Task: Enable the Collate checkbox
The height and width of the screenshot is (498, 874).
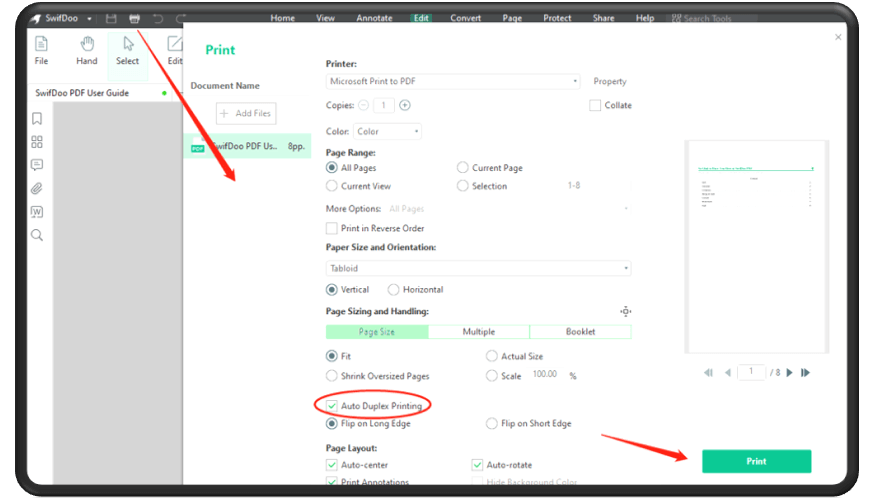Action: tap(595, 105)
